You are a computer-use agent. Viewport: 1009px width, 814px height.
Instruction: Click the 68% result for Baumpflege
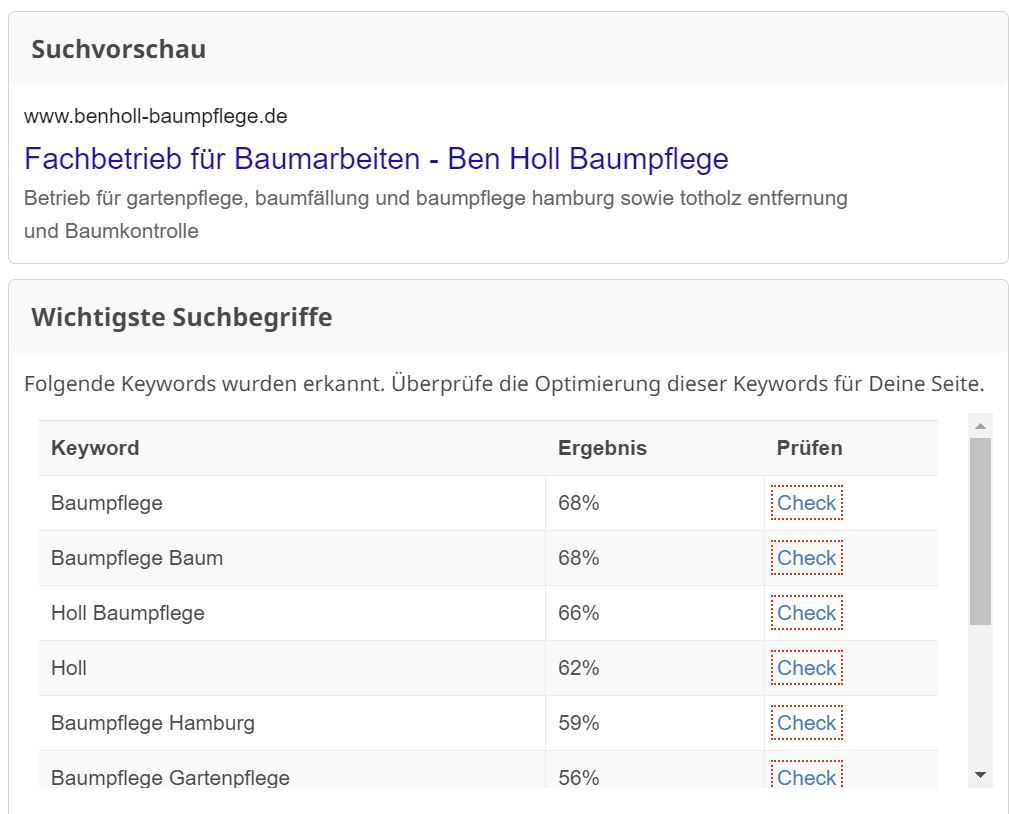click(x=579, y=503)
